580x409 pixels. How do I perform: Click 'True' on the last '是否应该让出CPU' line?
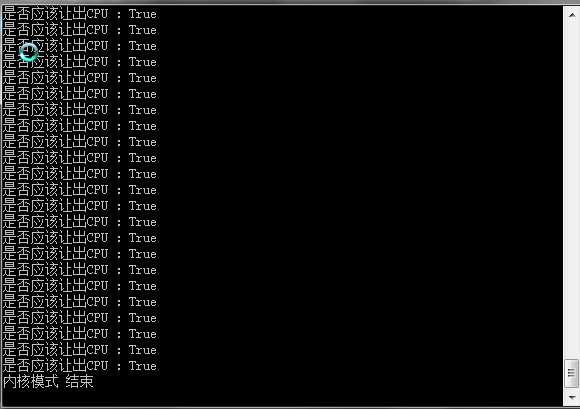[x=142, y=366]
